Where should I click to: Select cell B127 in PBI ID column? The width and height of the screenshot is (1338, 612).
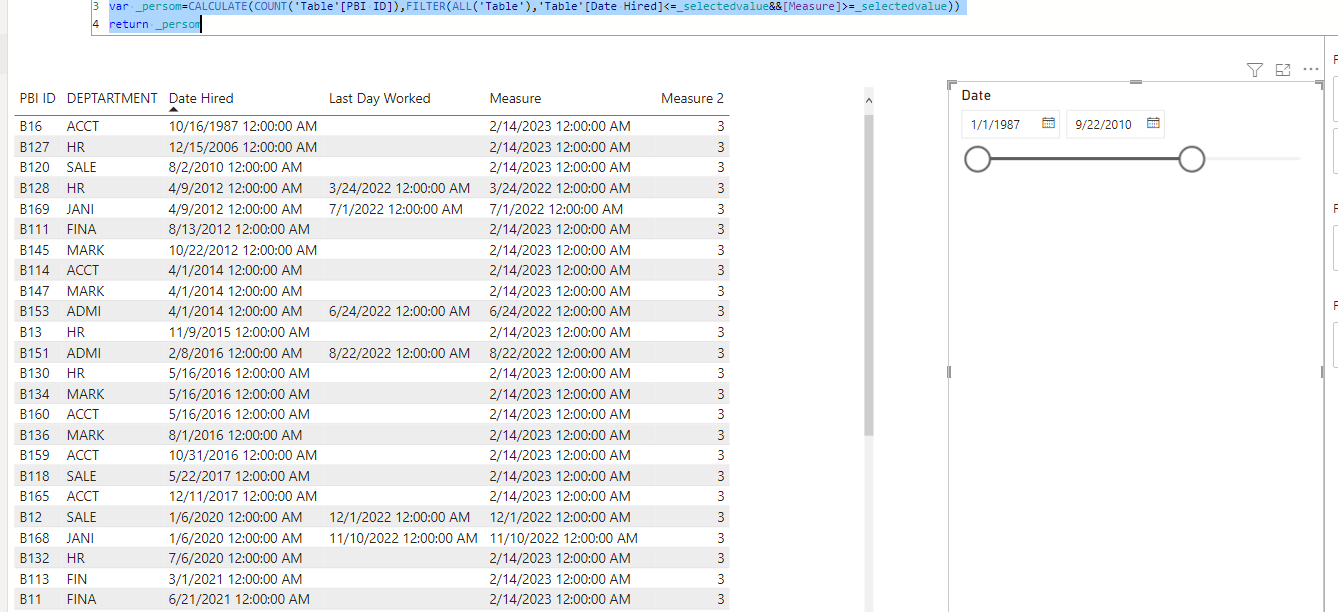(x=35, y=147)
